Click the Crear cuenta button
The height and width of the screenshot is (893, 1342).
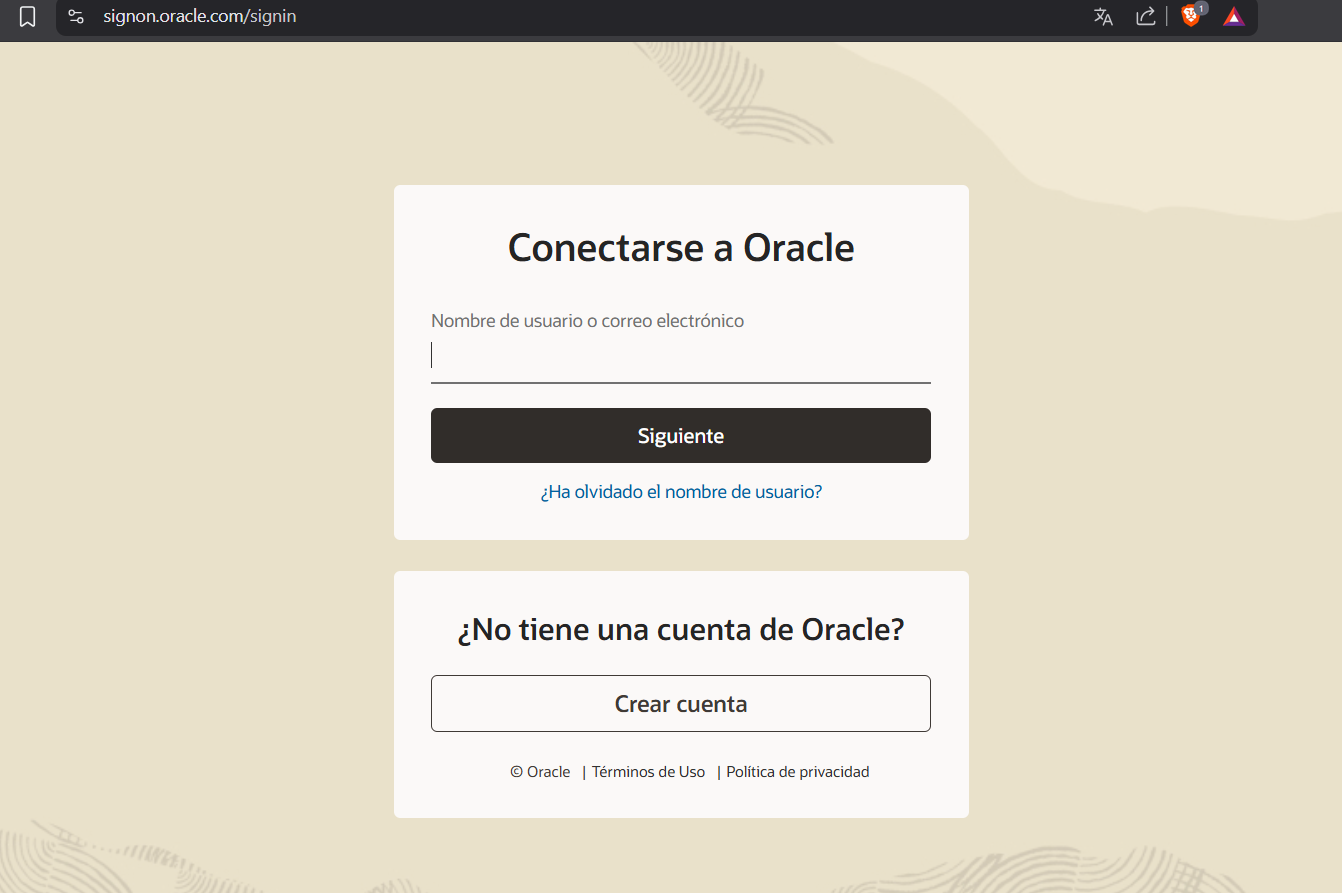pos(681,704)
